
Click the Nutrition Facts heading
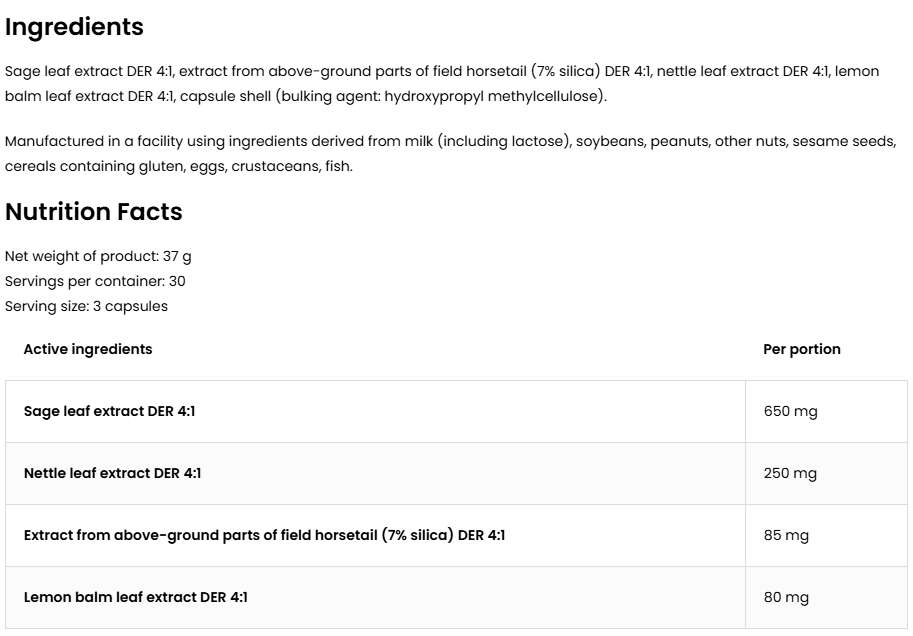coord(94,212)
